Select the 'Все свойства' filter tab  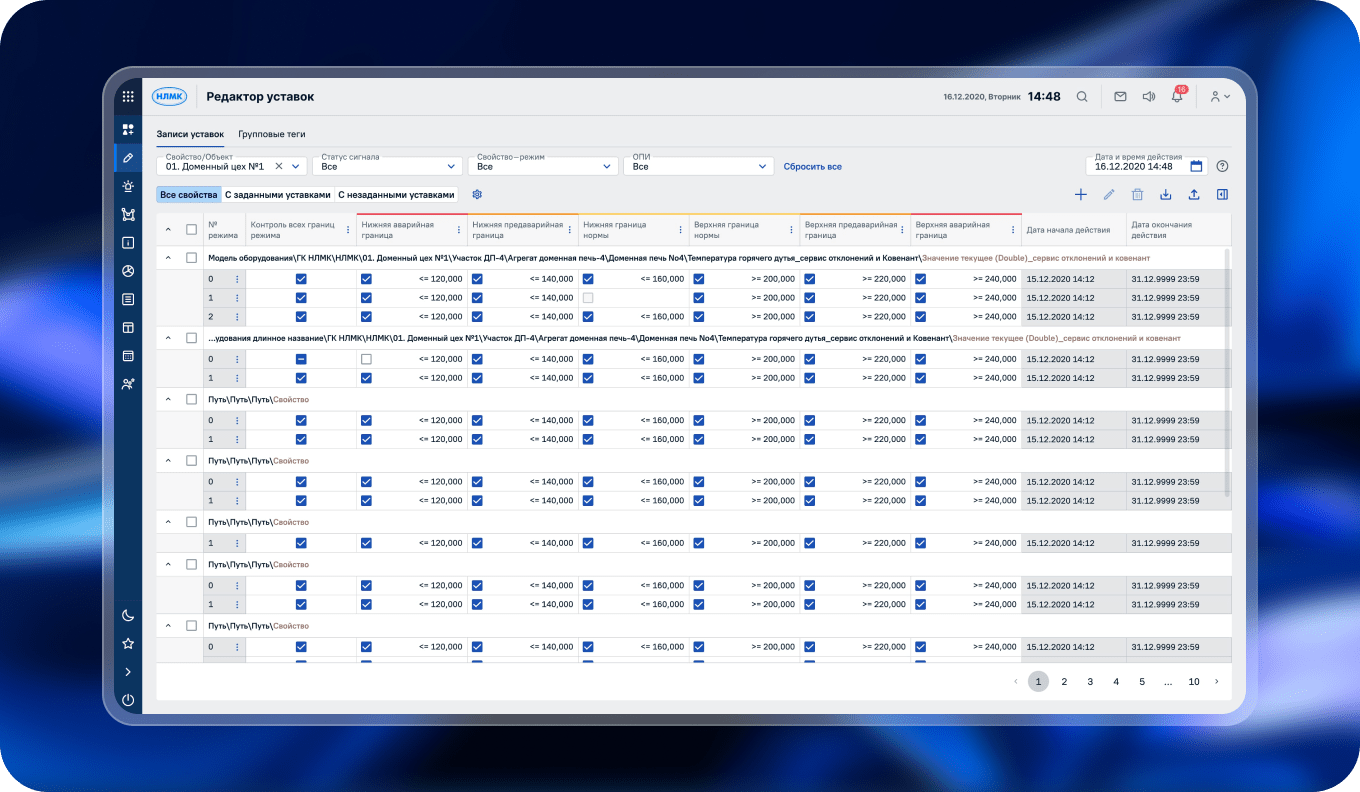[x=188, y=195]
